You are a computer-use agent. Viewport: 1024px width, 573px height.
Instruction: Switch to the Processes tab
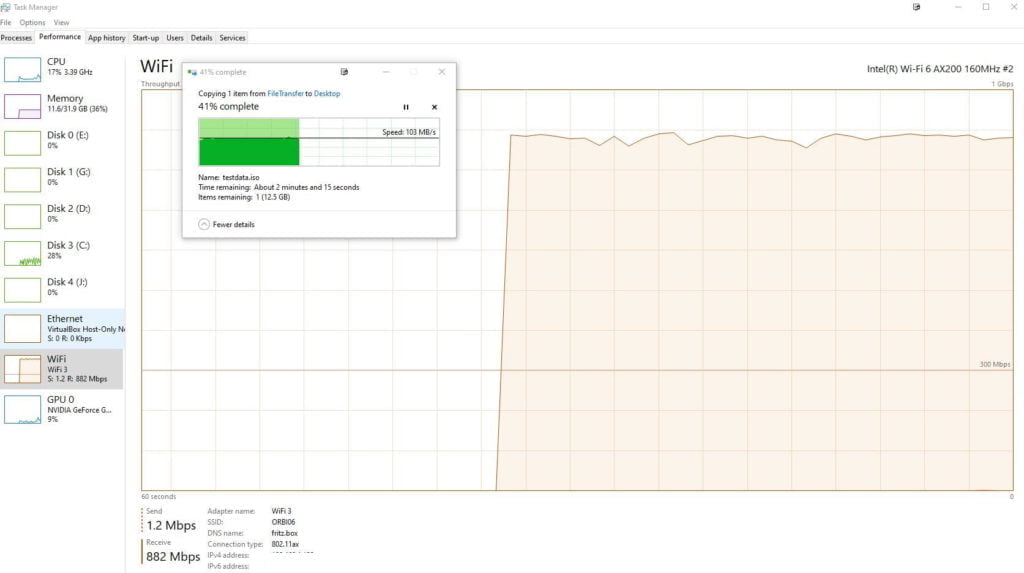point(16,38)
